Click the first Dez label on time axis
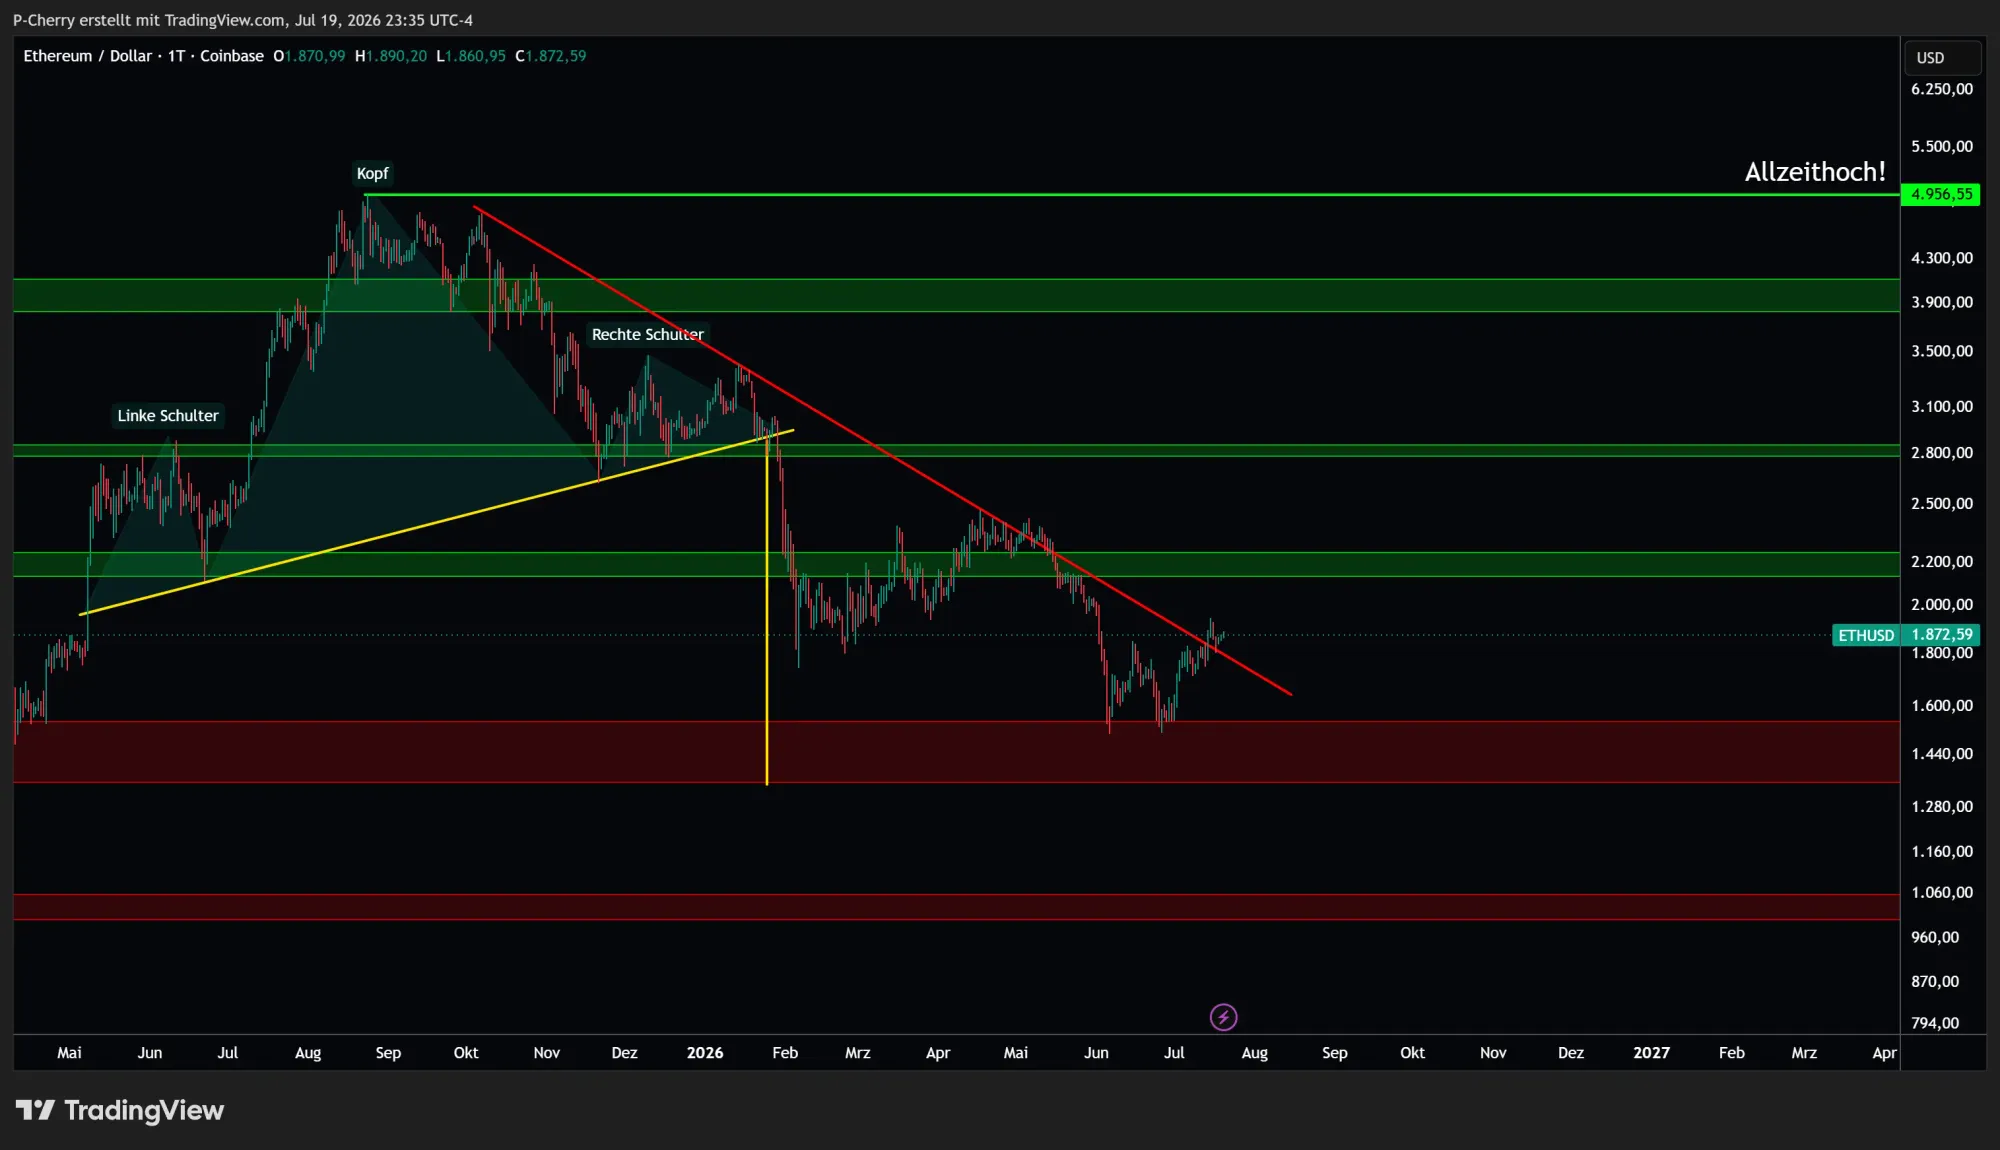This screenshot has height=1150, width=2000. (x=624, y=1053)
